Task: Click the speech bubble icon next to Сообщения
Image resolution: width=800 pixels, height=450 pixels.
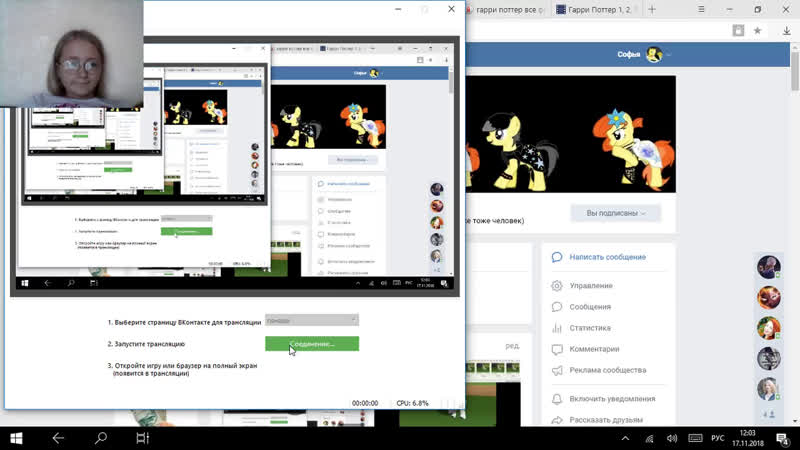Action: [557, 307]
